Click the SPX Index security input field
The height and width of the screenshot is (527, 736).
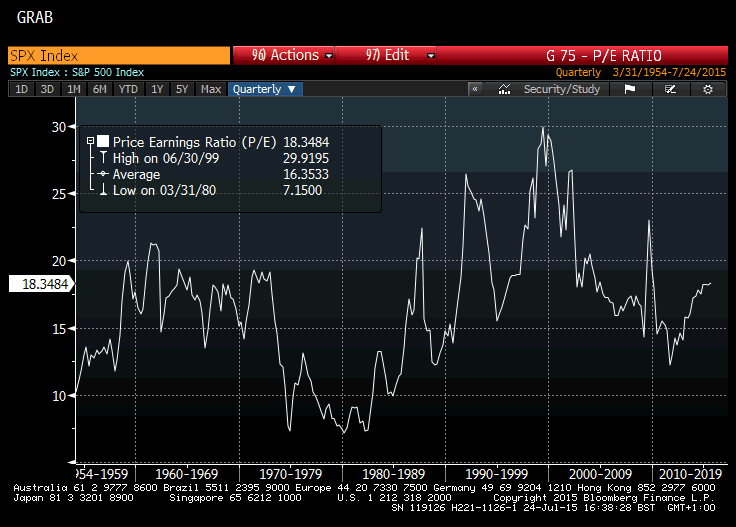[x=119, y=55]
